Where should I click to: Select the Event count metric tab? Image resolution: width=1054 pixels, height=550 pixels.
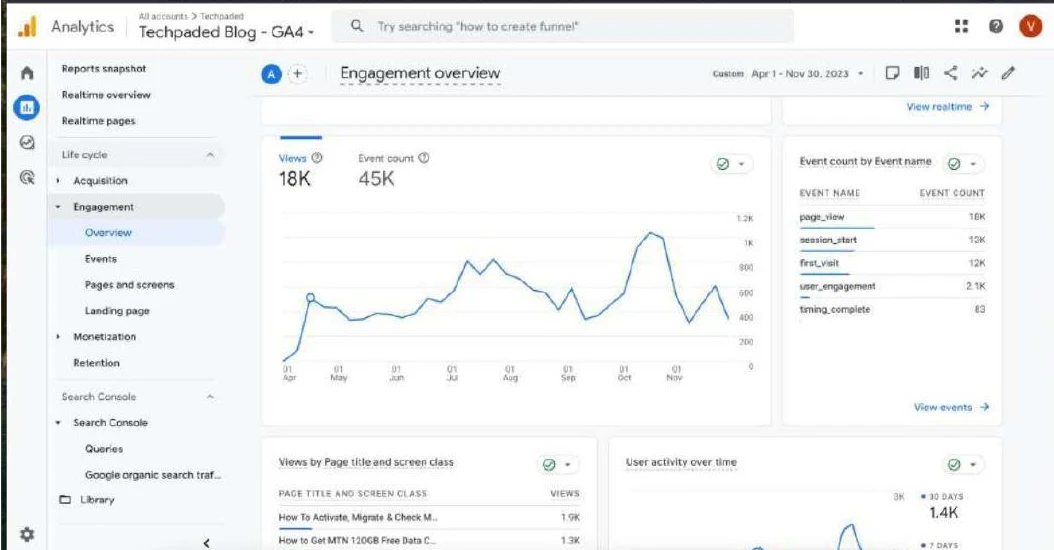pyautogui.click(x=393, y=168)
